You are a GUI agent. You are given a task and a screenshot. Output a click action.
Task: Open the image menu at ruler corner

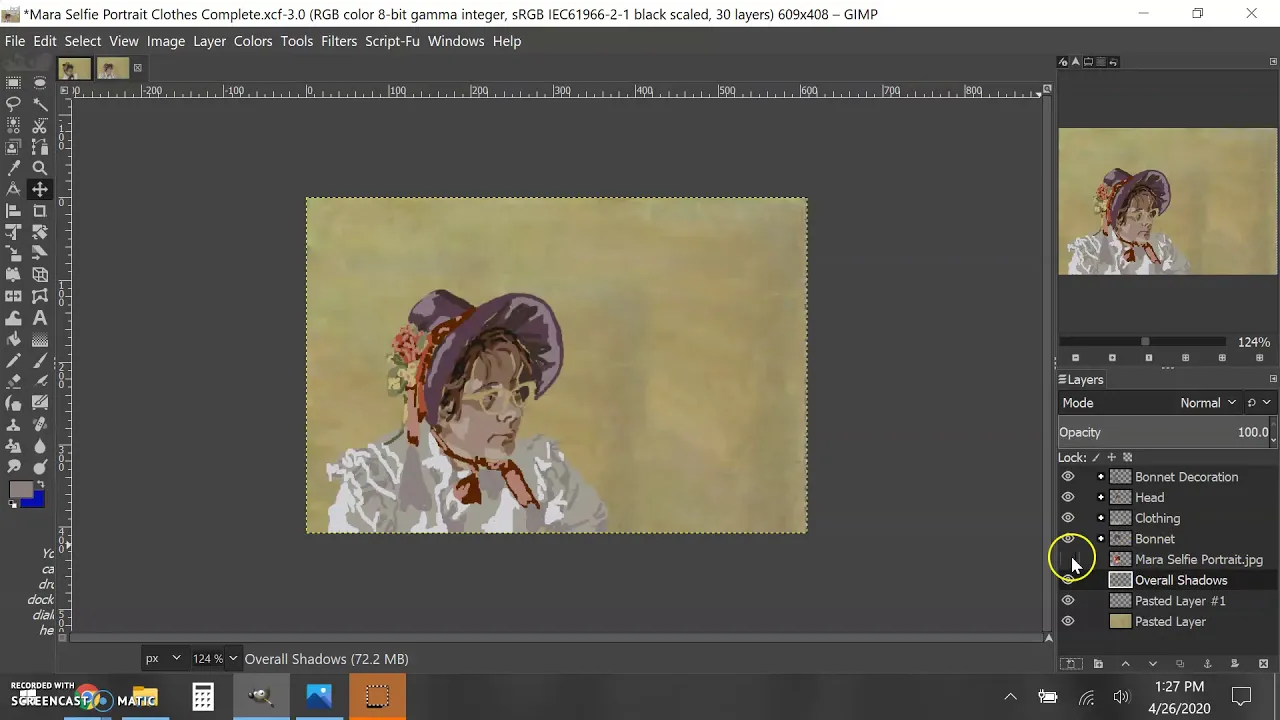64,91
